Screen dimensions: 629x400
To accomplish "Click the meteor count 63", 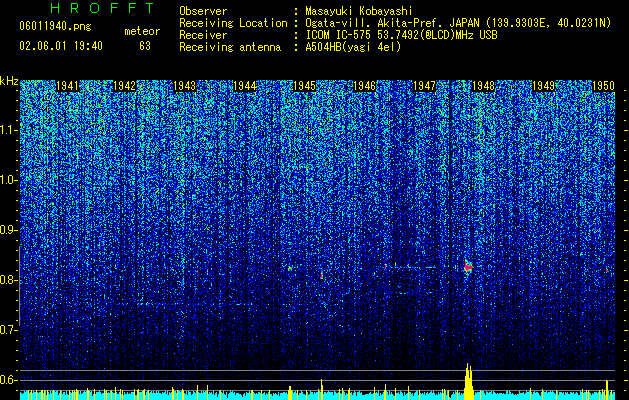I will click(145, 46).
